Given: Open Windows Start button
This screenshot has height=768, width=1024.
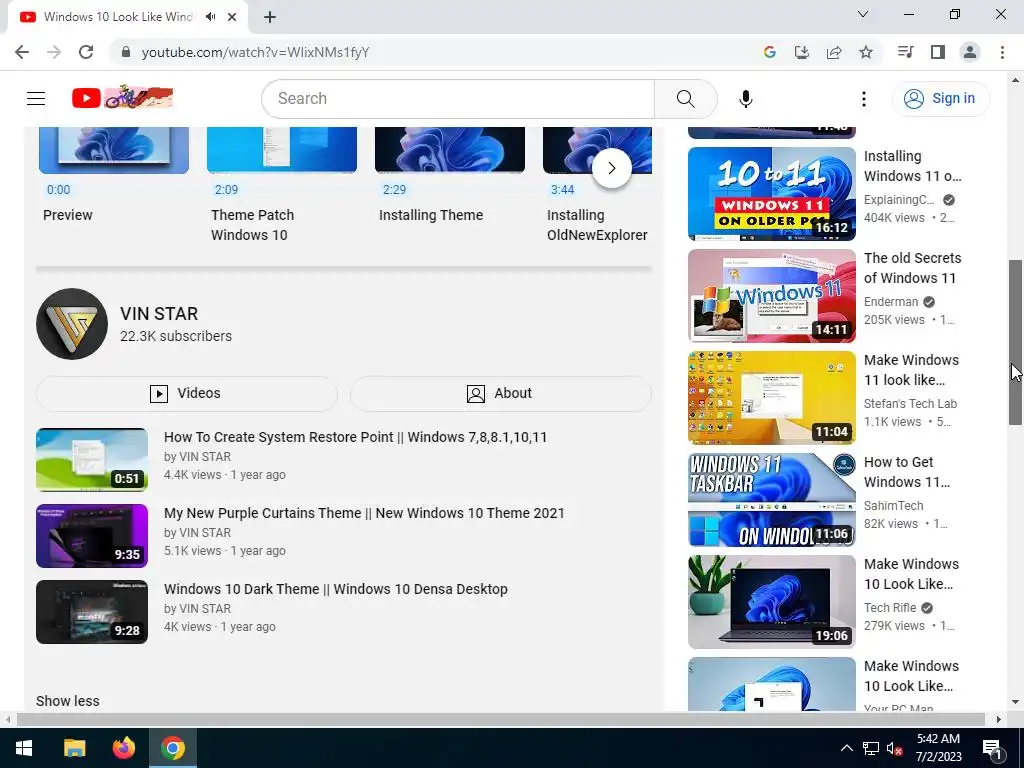Looking at the screenshot, I should [24, 748].
